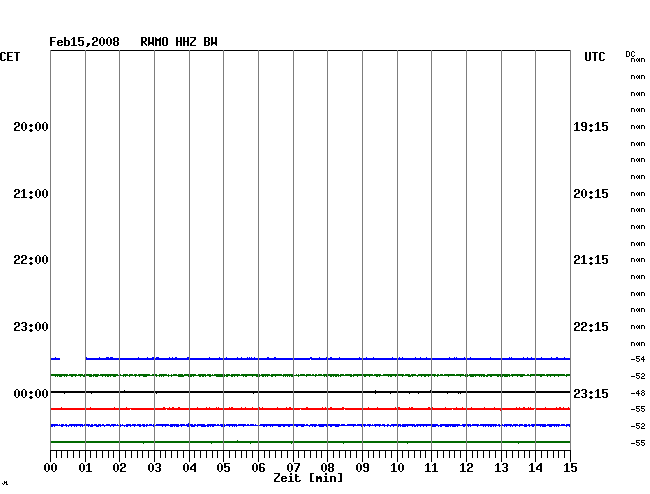Image resolution: width=650 pixels, height=494 pixels.
Task: Click the UTC time label "19:15"
Action: [591, 127]
